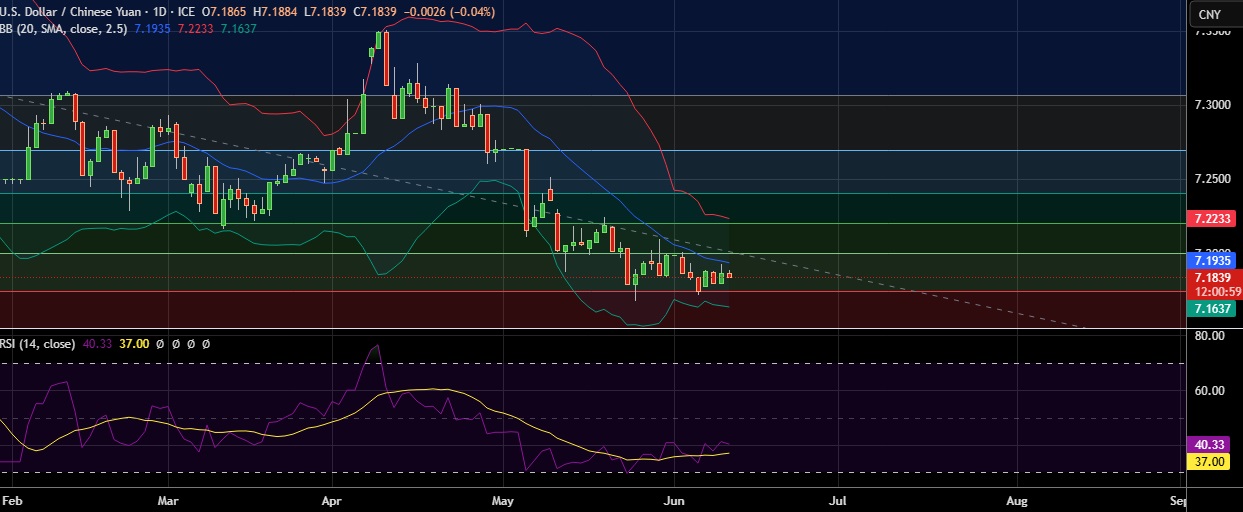Click the blue 7.1935 value in BB legend
1243x512 pixels.
tap(153, 29)
